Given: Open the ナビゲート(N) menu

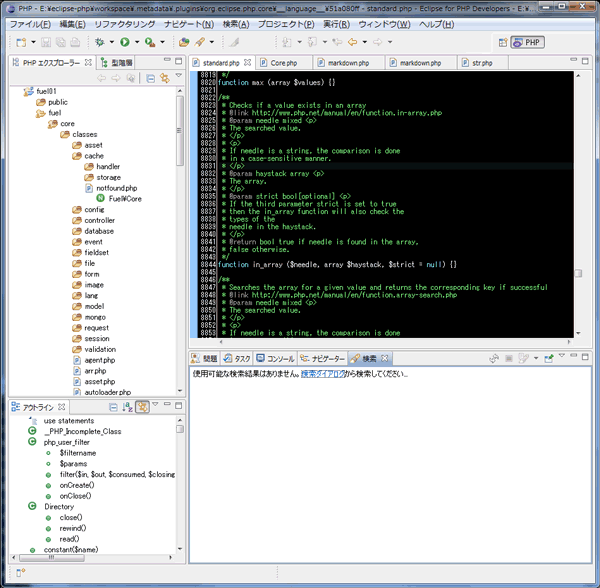Looking at the screenshot, I should coord(189,24).
